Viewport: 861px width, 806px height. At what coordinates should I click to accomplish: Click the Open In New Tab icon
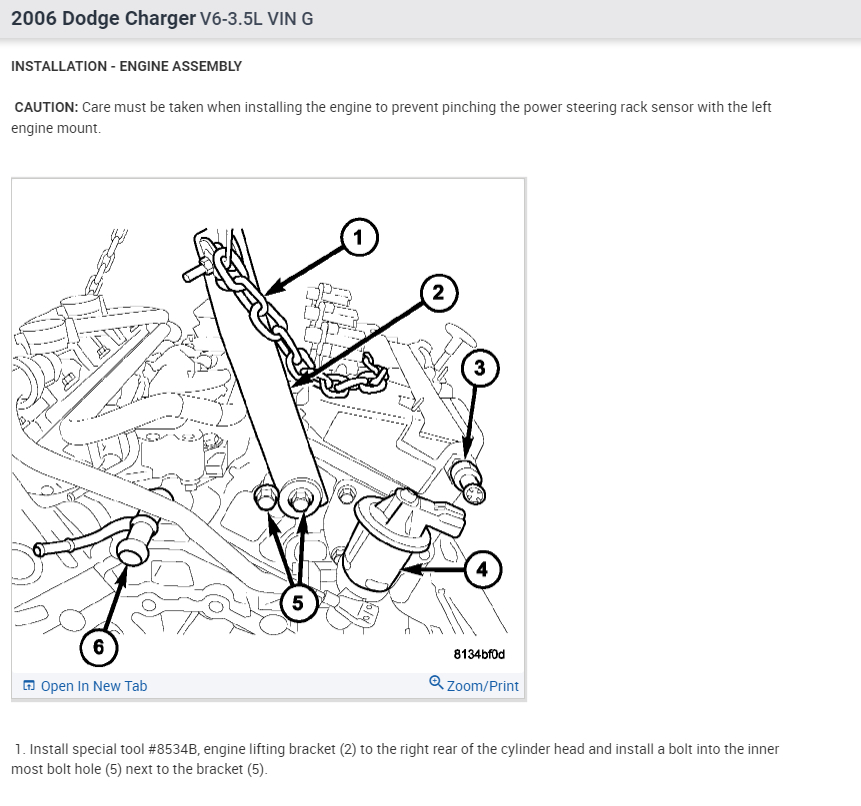coord(29,685)
